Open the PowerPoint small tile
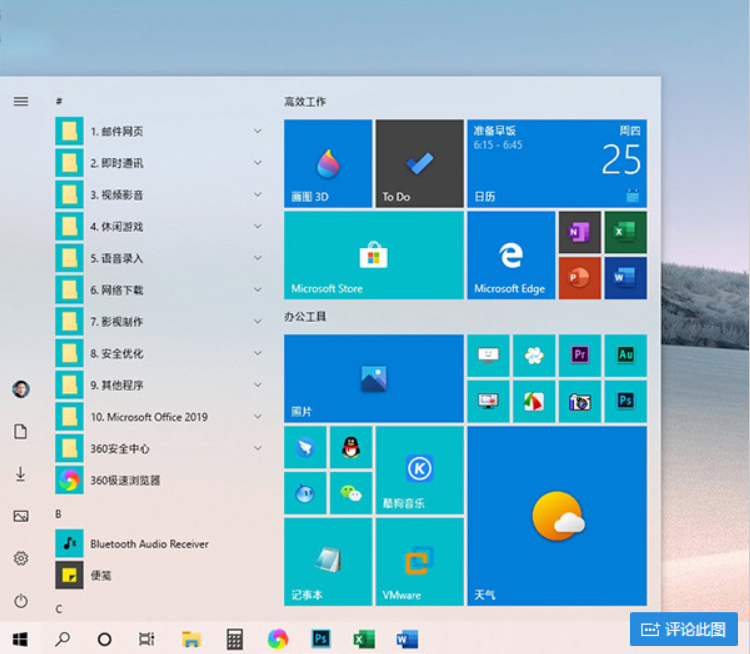Screen dimensions: 750x654 point(580,278)
